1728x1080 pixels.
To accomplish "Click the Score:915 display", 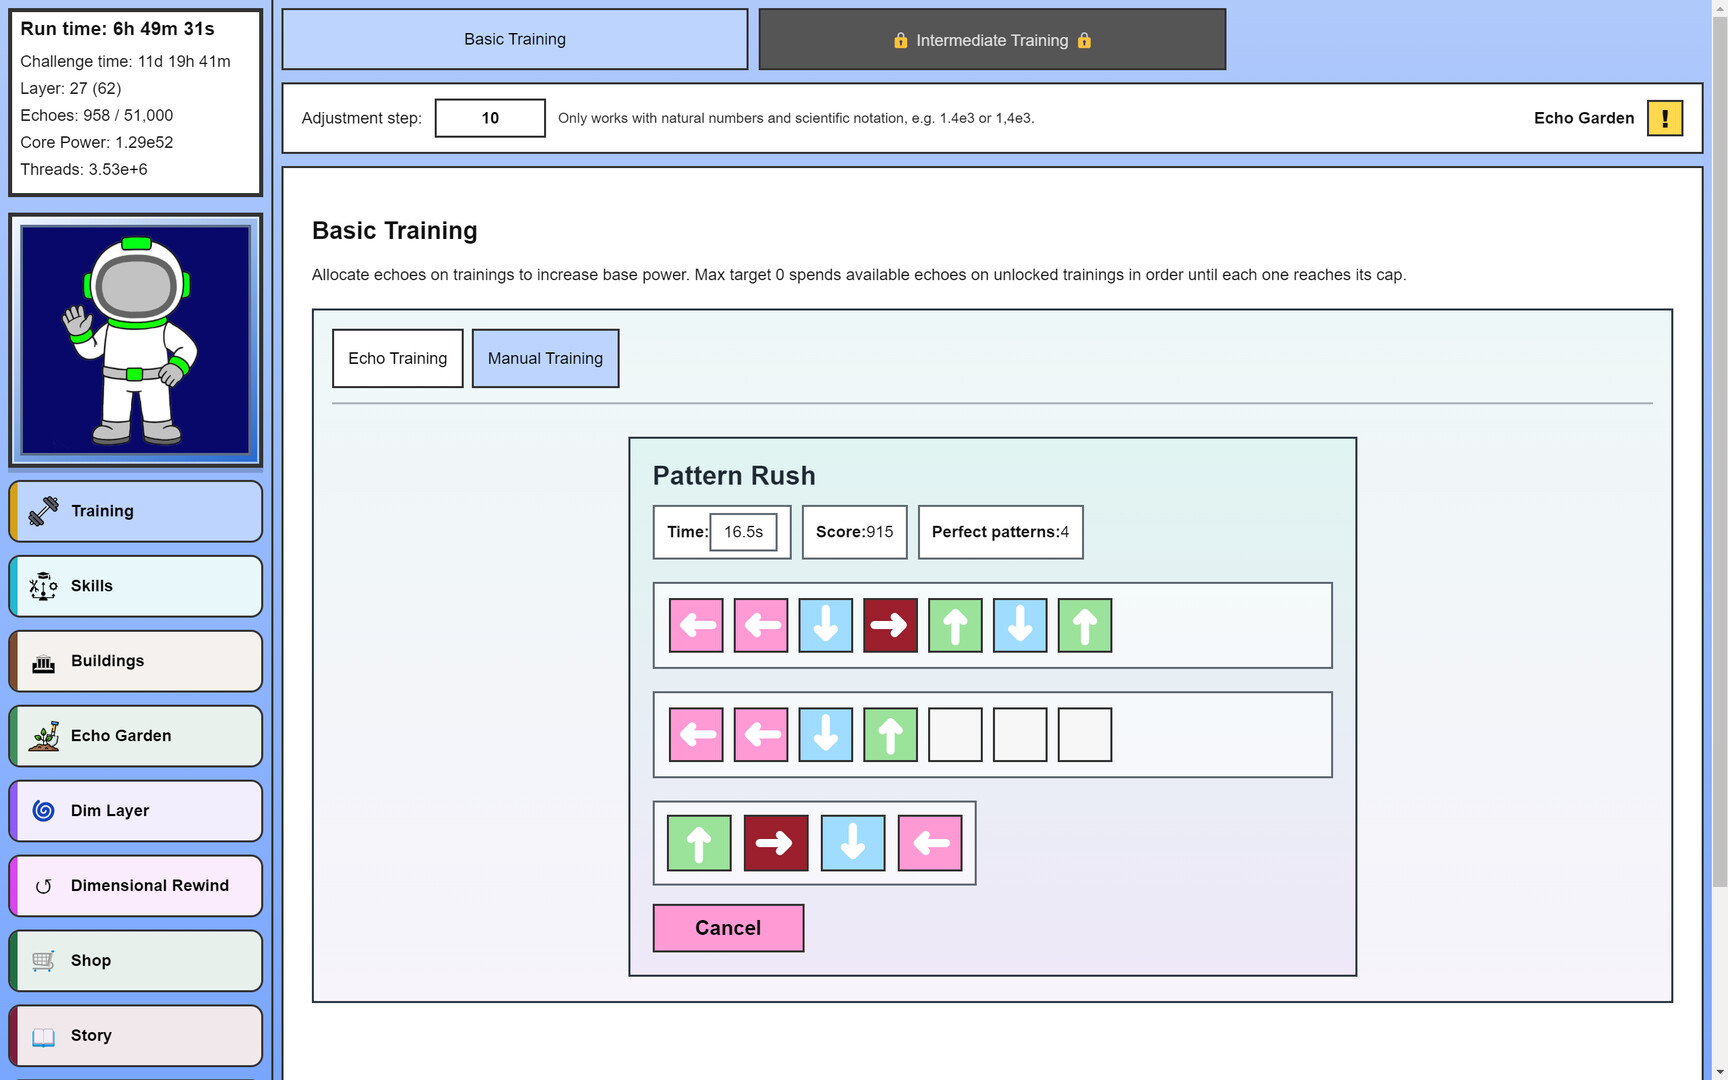I will point(854,532).
